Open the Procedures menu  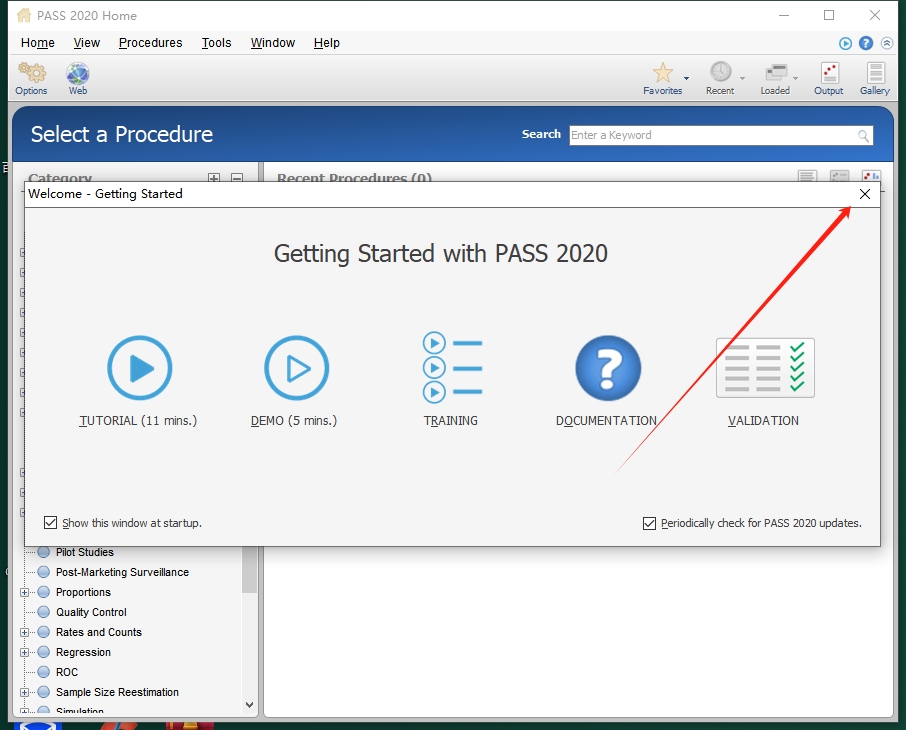click(150, 43)
